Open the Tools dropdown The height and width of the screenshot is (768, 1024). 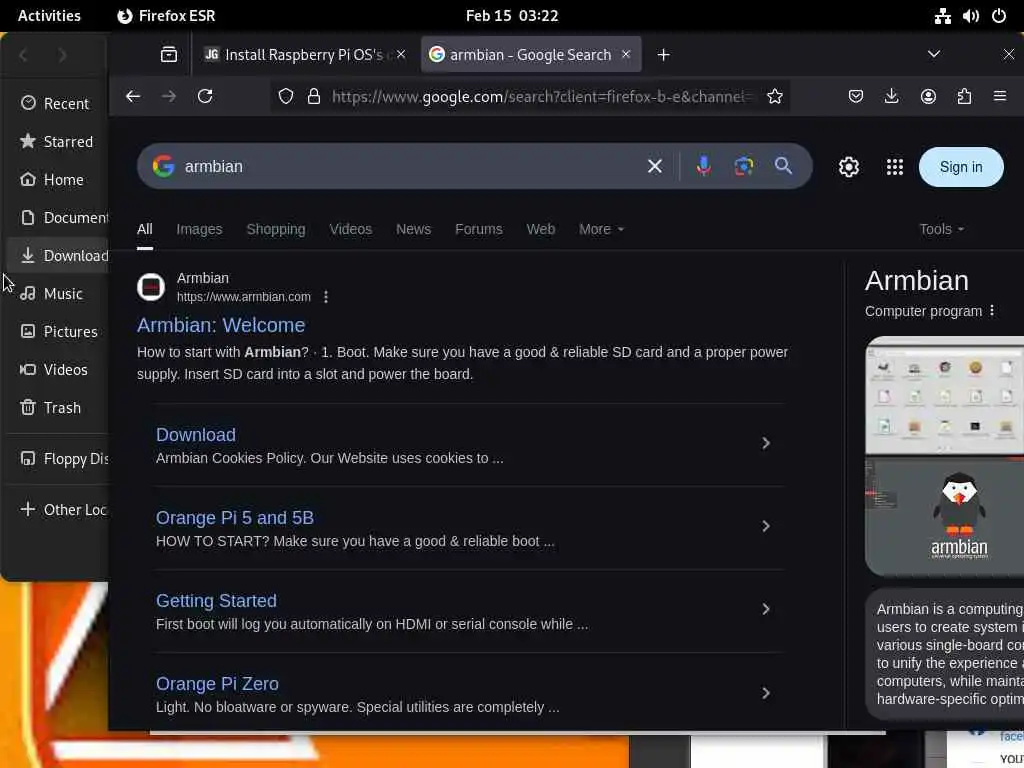coord(941,229)
